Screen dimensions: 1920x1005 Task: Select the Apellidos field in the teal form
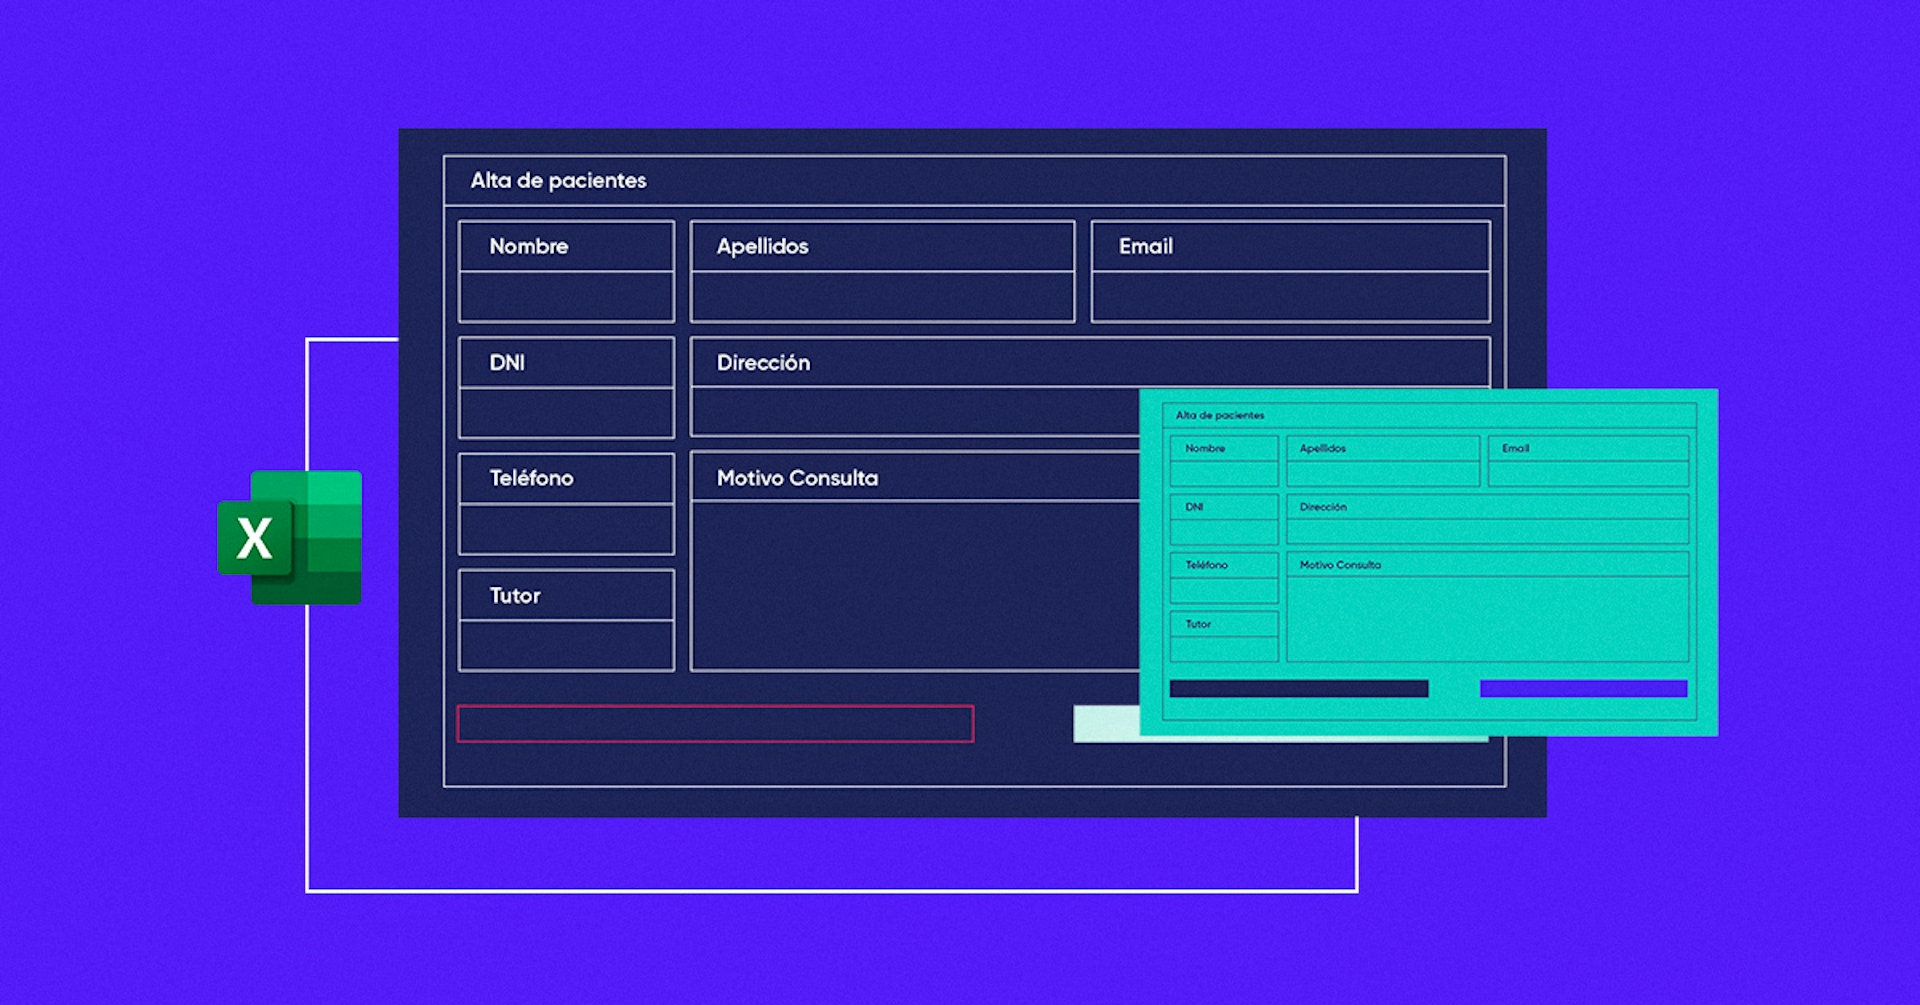click(x=1383, y=473)
